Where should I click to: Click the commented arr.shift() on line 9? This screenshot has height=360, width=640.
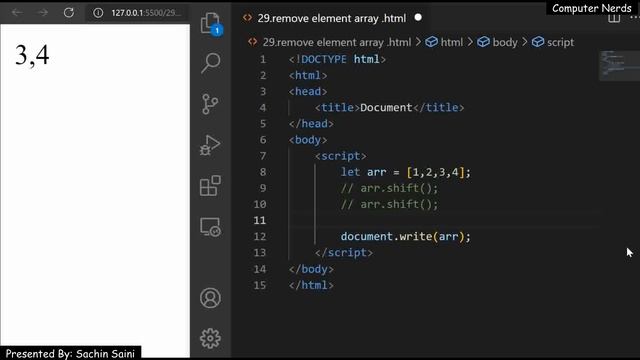click(389, 188)
